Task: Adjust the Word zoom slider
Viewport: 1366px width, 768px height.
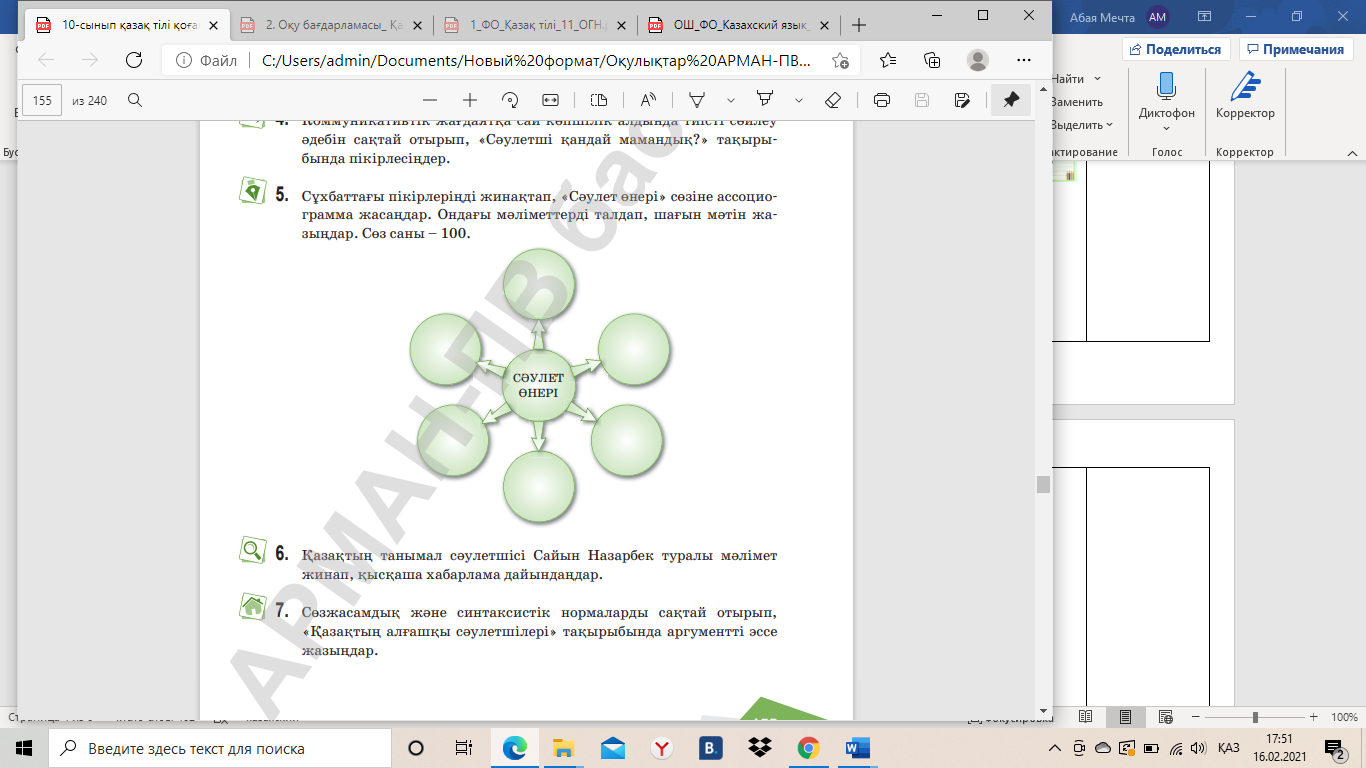Action: [x=1255, y=717]
